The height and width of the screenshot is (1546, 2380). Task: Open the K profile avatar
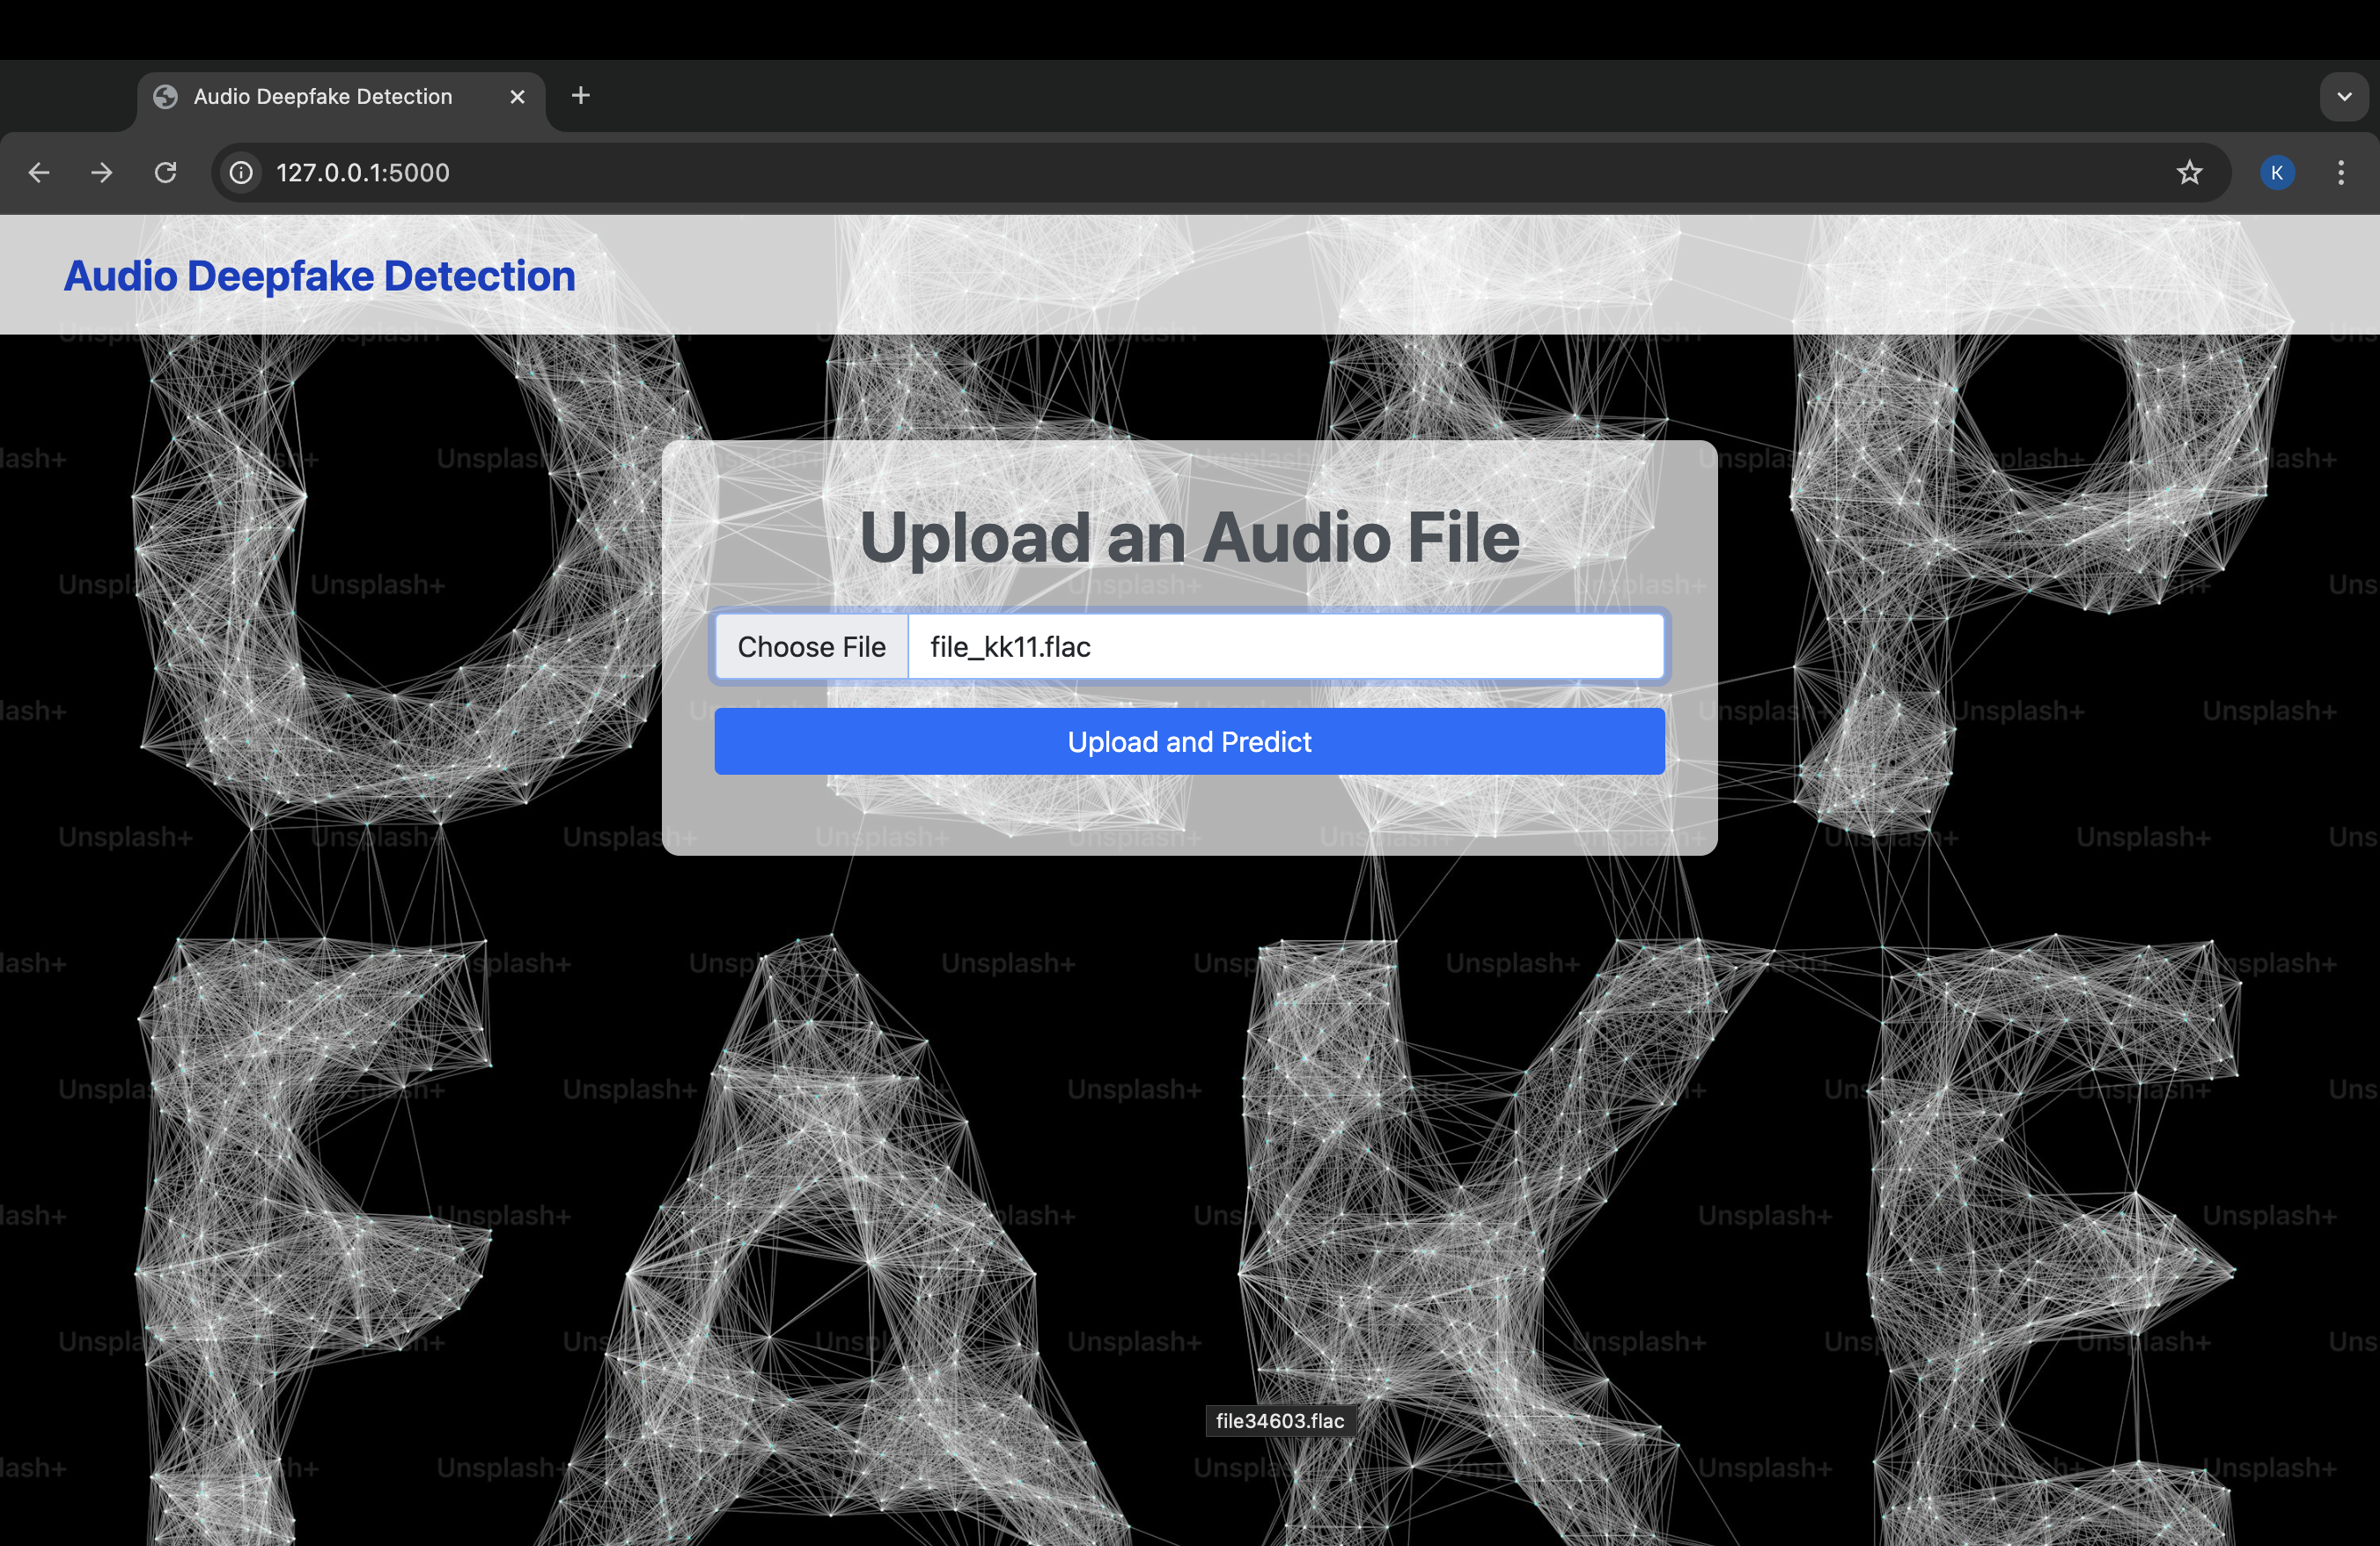pyautogui.click(x=2277, y=173)
